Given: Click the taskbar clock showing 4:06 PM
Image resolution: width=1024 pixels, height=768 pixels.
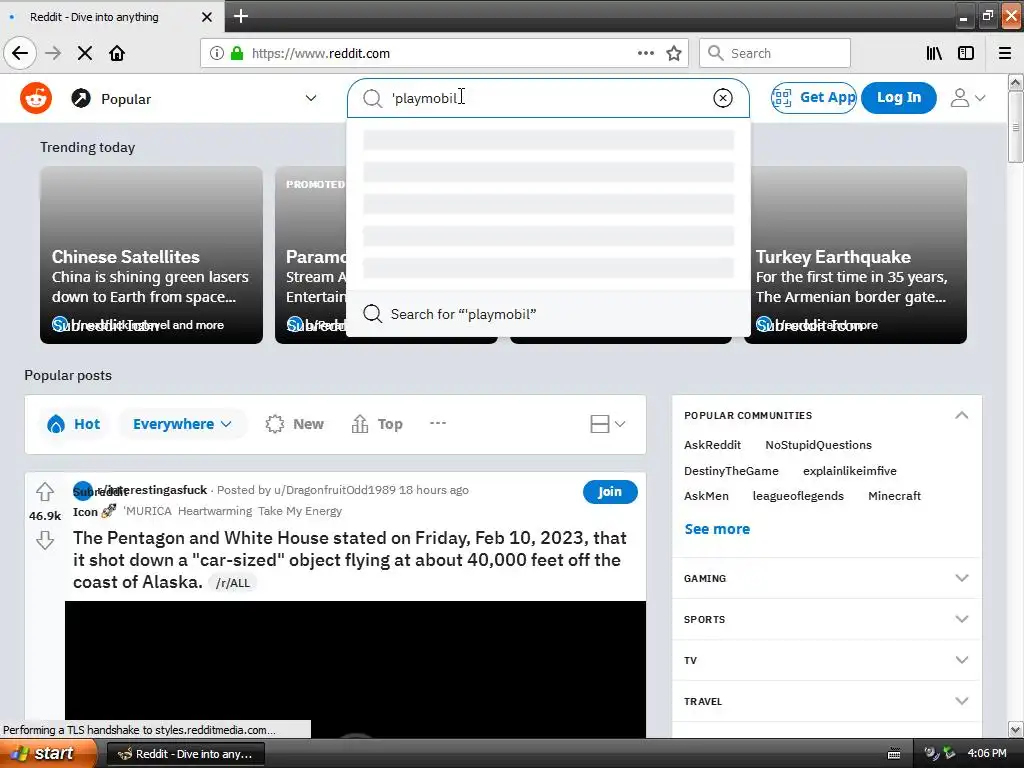Looking at the screenshot, I should [x=987, y=754].
